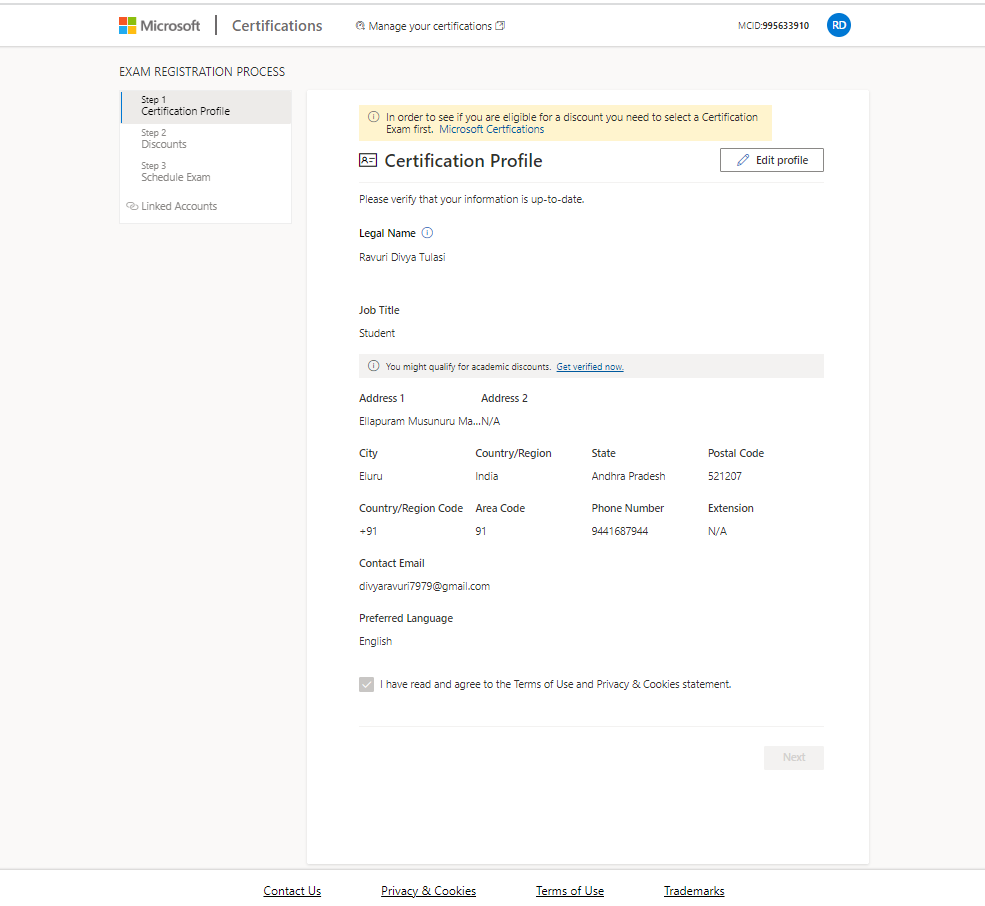Open the Contact Us footer link
This screenshot has height=906, width=985.
pos(292,891)
